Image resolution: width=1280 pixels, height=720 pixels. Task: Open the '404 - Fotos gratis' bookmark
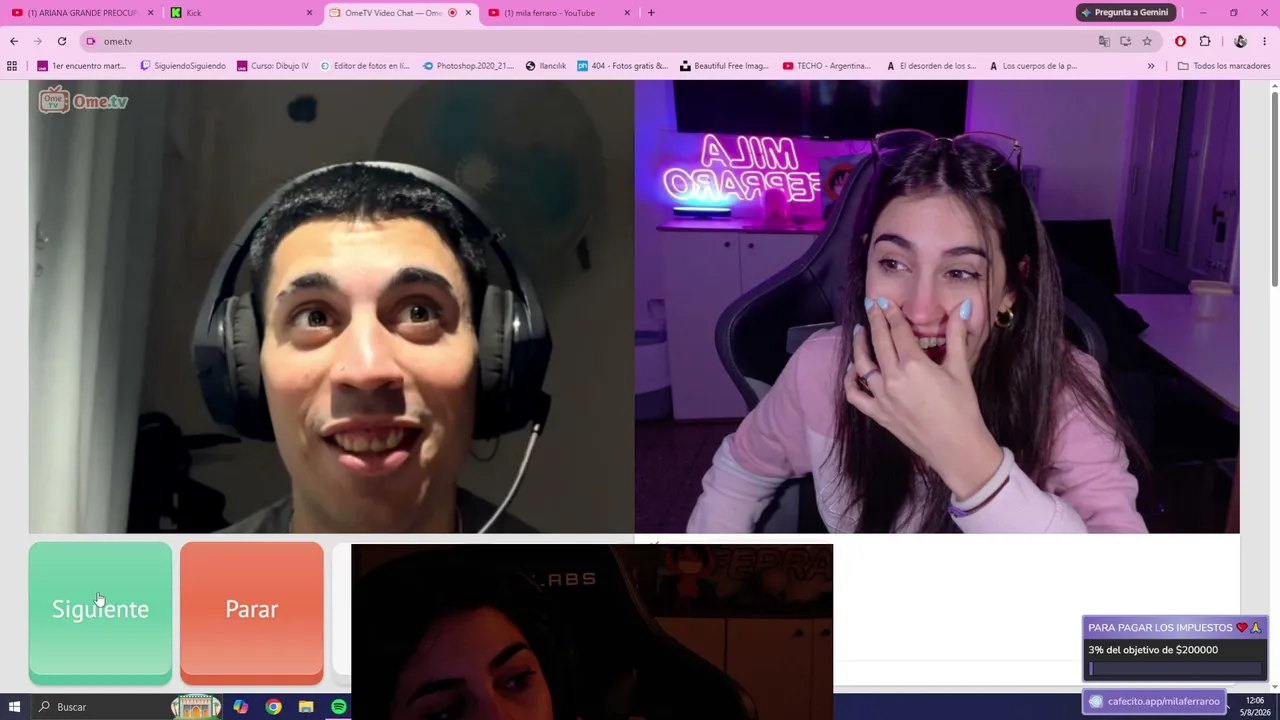622,66
